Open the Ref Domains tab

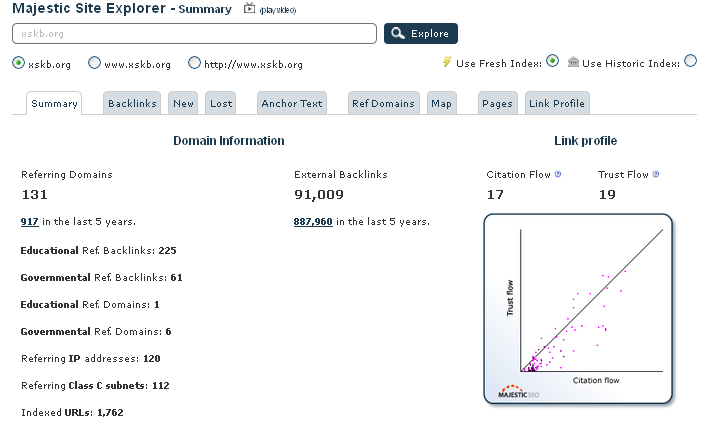pos(384,104)
